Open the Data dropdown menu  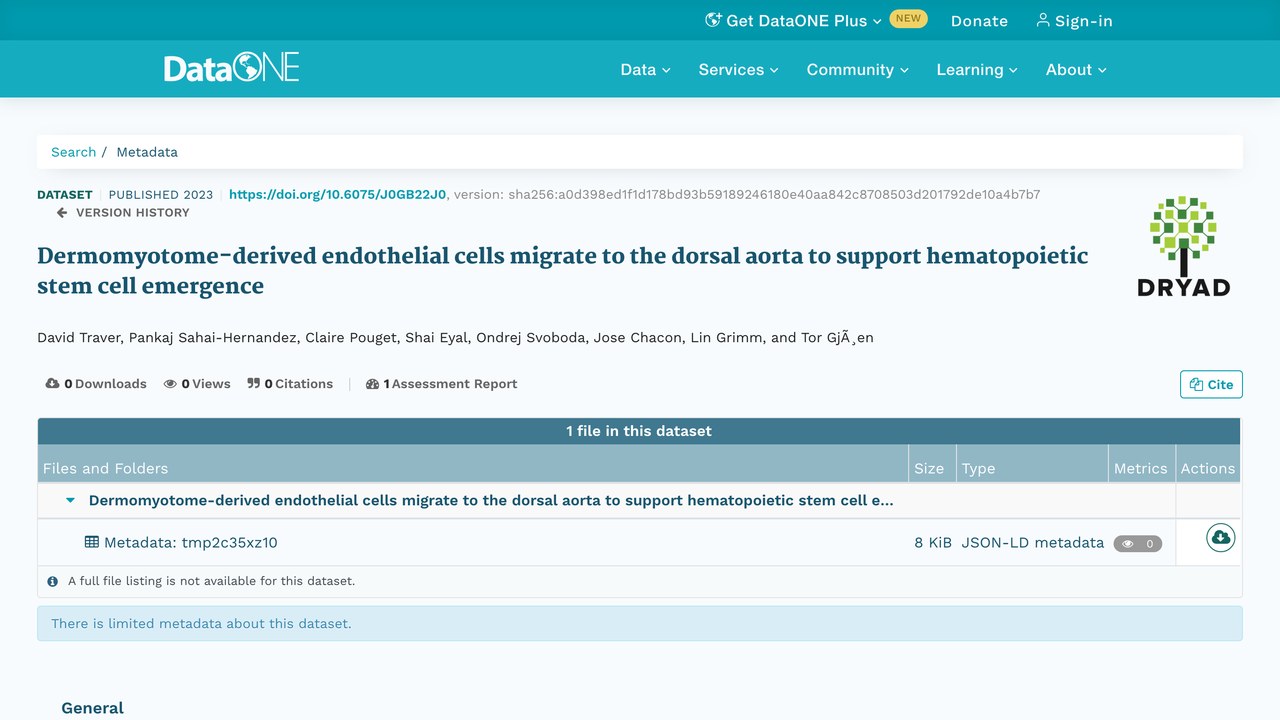click(645, 69)
